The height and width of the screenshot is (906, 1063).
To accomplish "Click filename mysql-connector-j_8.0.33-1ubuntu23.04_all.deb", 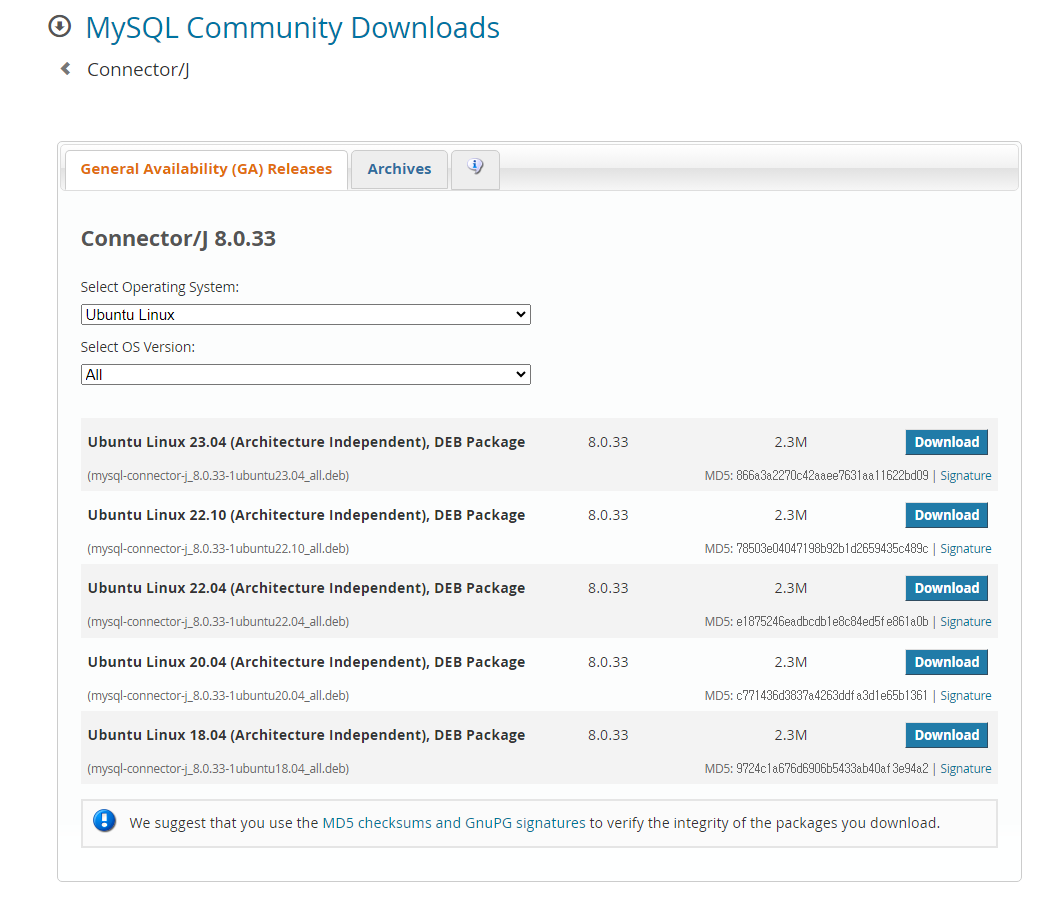I will click(x=218, y=476).
